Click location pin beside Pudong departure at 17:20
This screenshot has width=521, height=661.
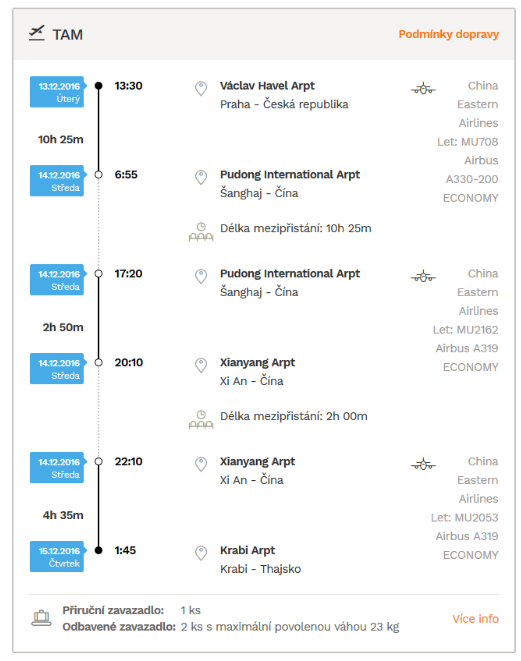pyautogui.click(x=201, y=277)
